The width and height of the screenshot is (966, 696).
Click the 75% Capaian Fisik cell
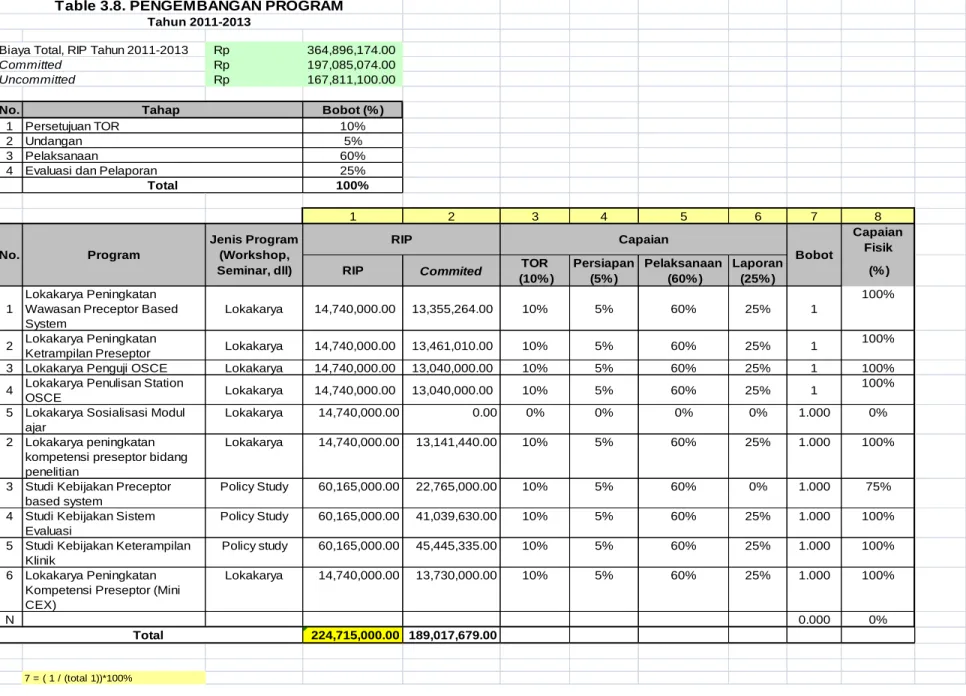click(x=878, y=493)
